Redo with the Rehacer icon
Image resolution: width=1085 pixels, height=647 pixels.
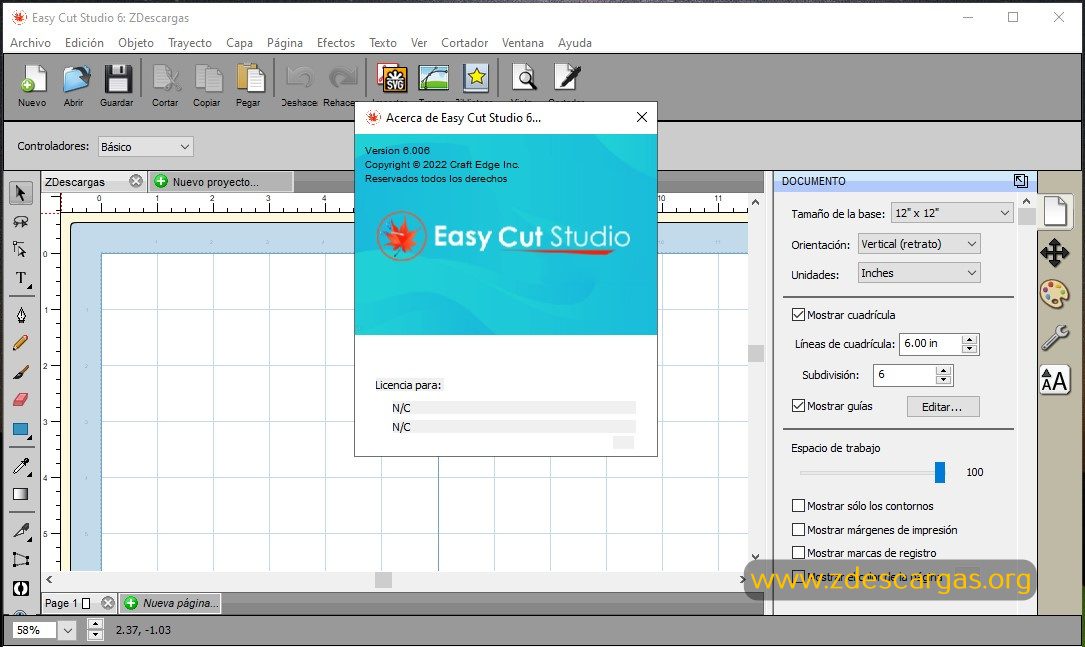click(342, 78)
